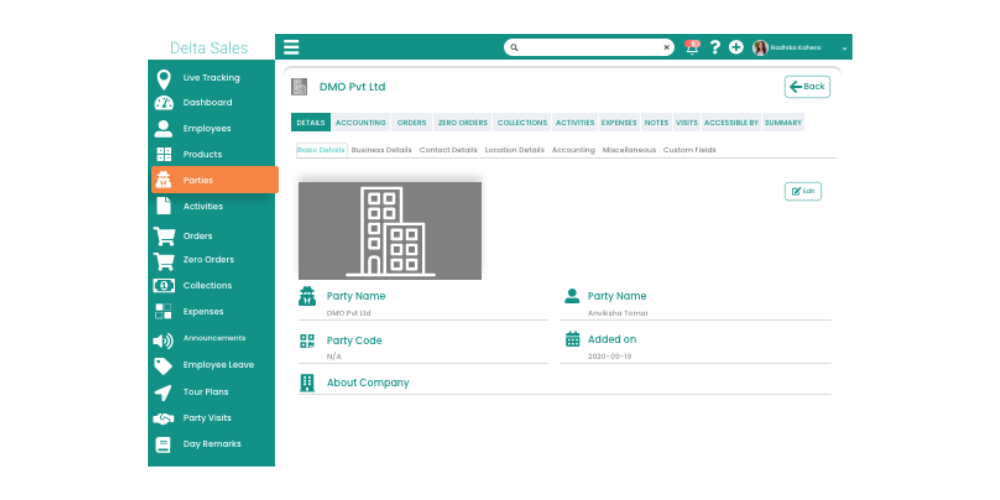
Task: Click inside the top search field
Action: [589, 47]
